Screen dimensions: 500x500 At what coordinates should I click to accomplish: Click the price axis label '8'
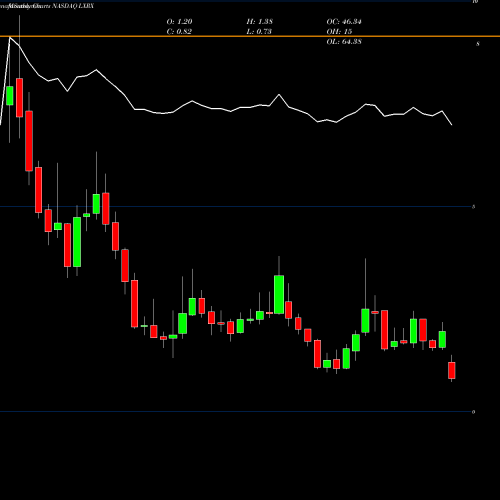478,44
